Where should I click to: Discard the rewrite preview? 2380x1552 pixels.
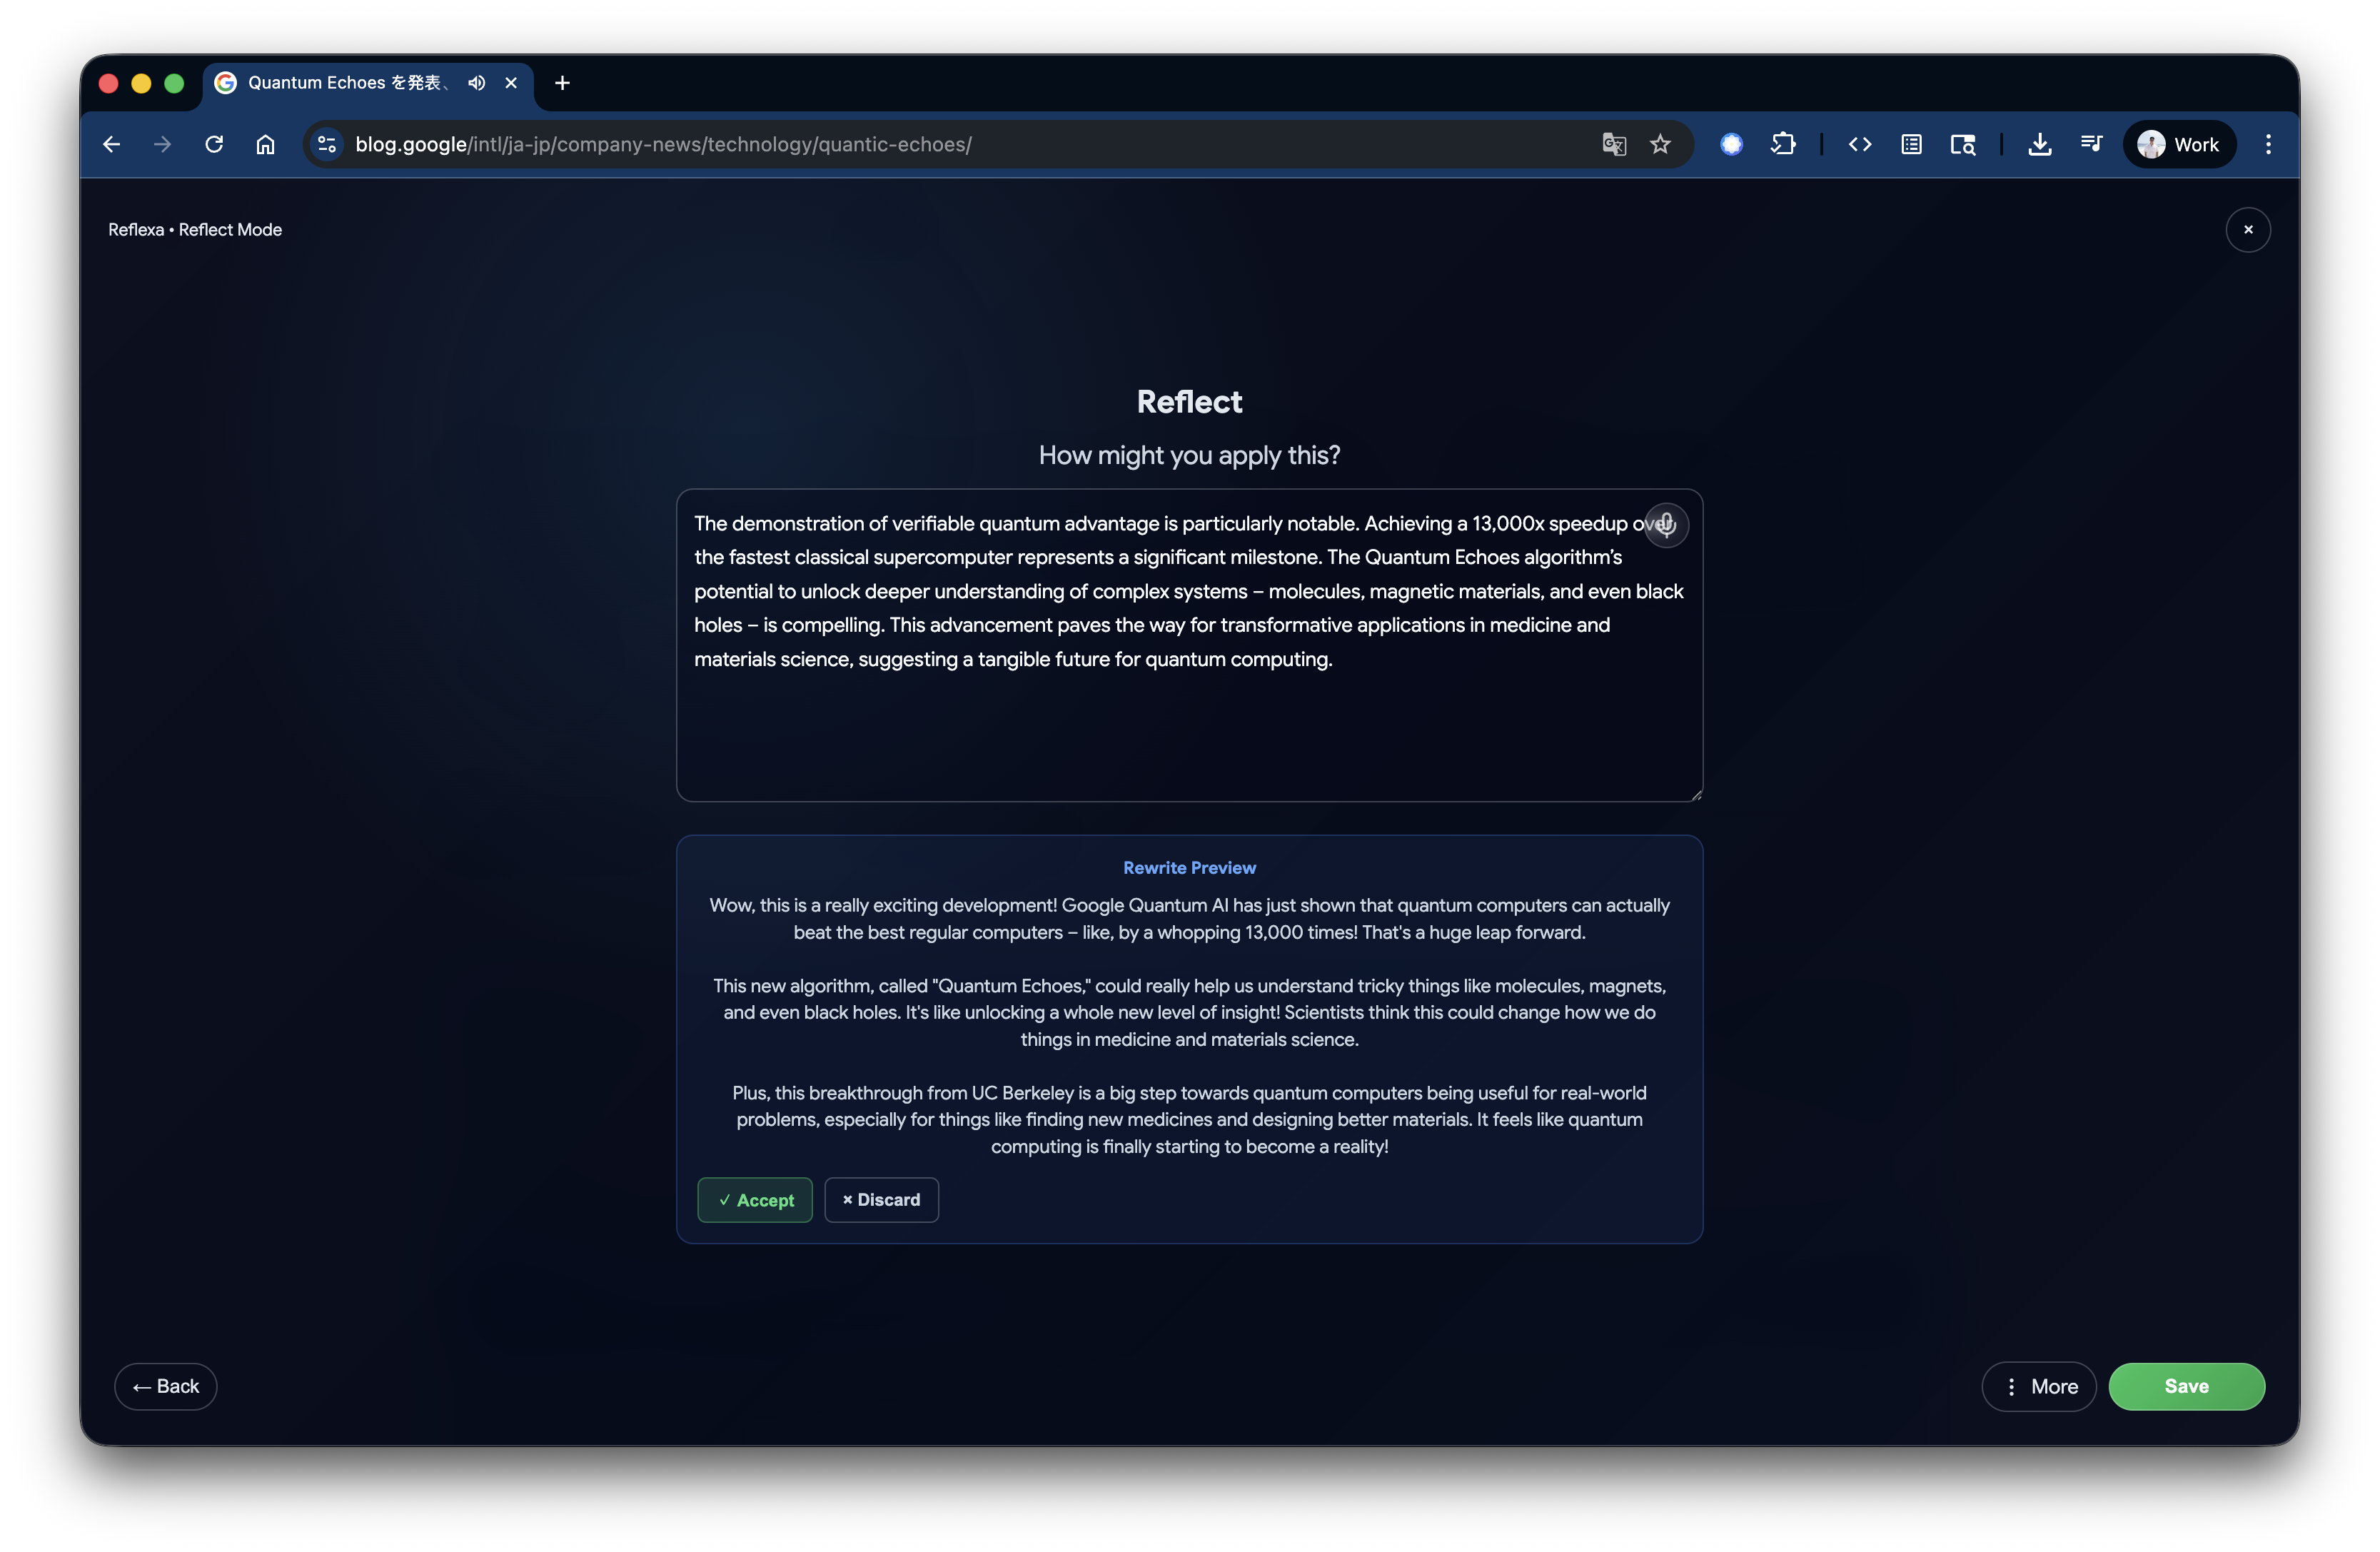[x=881, y=1200]
